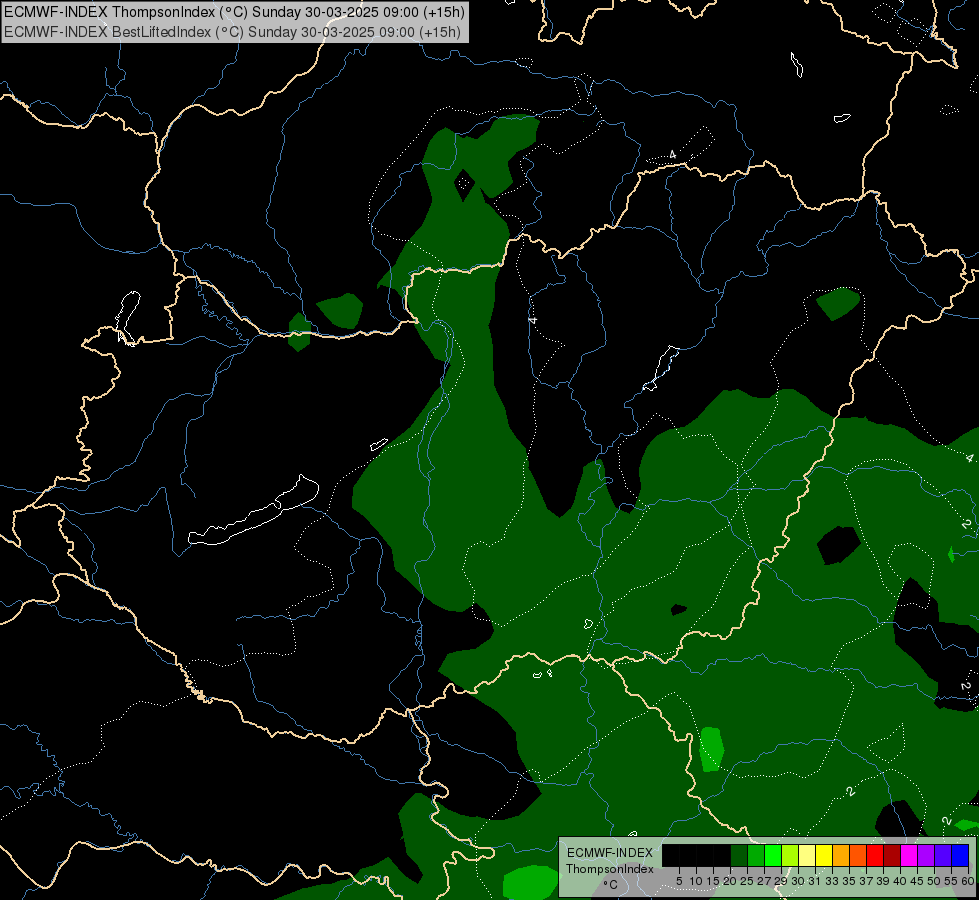979x900 pixels.
Task: Pick the bright green 27–29 legend swatch
Action: coord(773,855)
